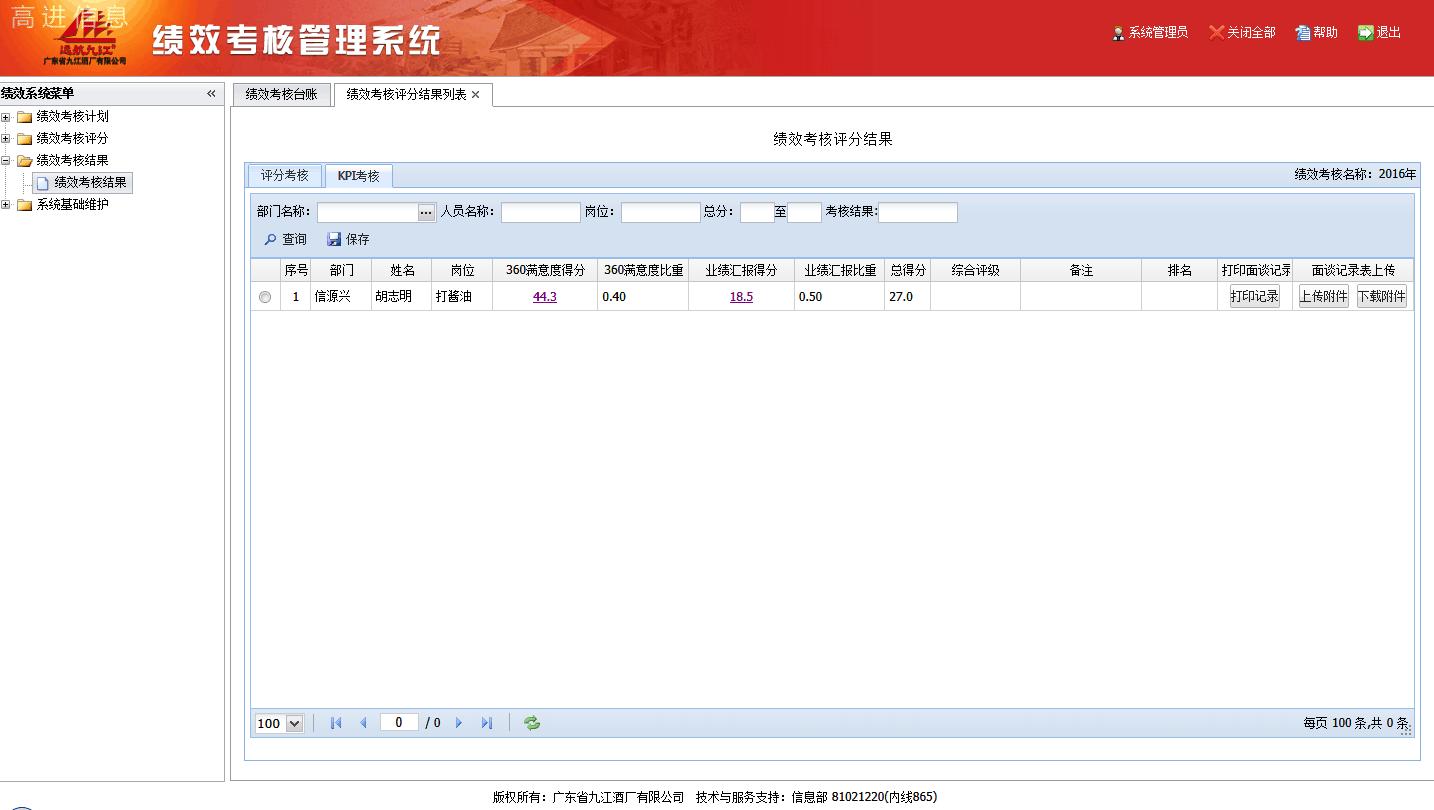This screenshot has width=1434, height=810.
Task: Close the 绩效考核评分结果列表 tab
Action: tap(476, 95)
